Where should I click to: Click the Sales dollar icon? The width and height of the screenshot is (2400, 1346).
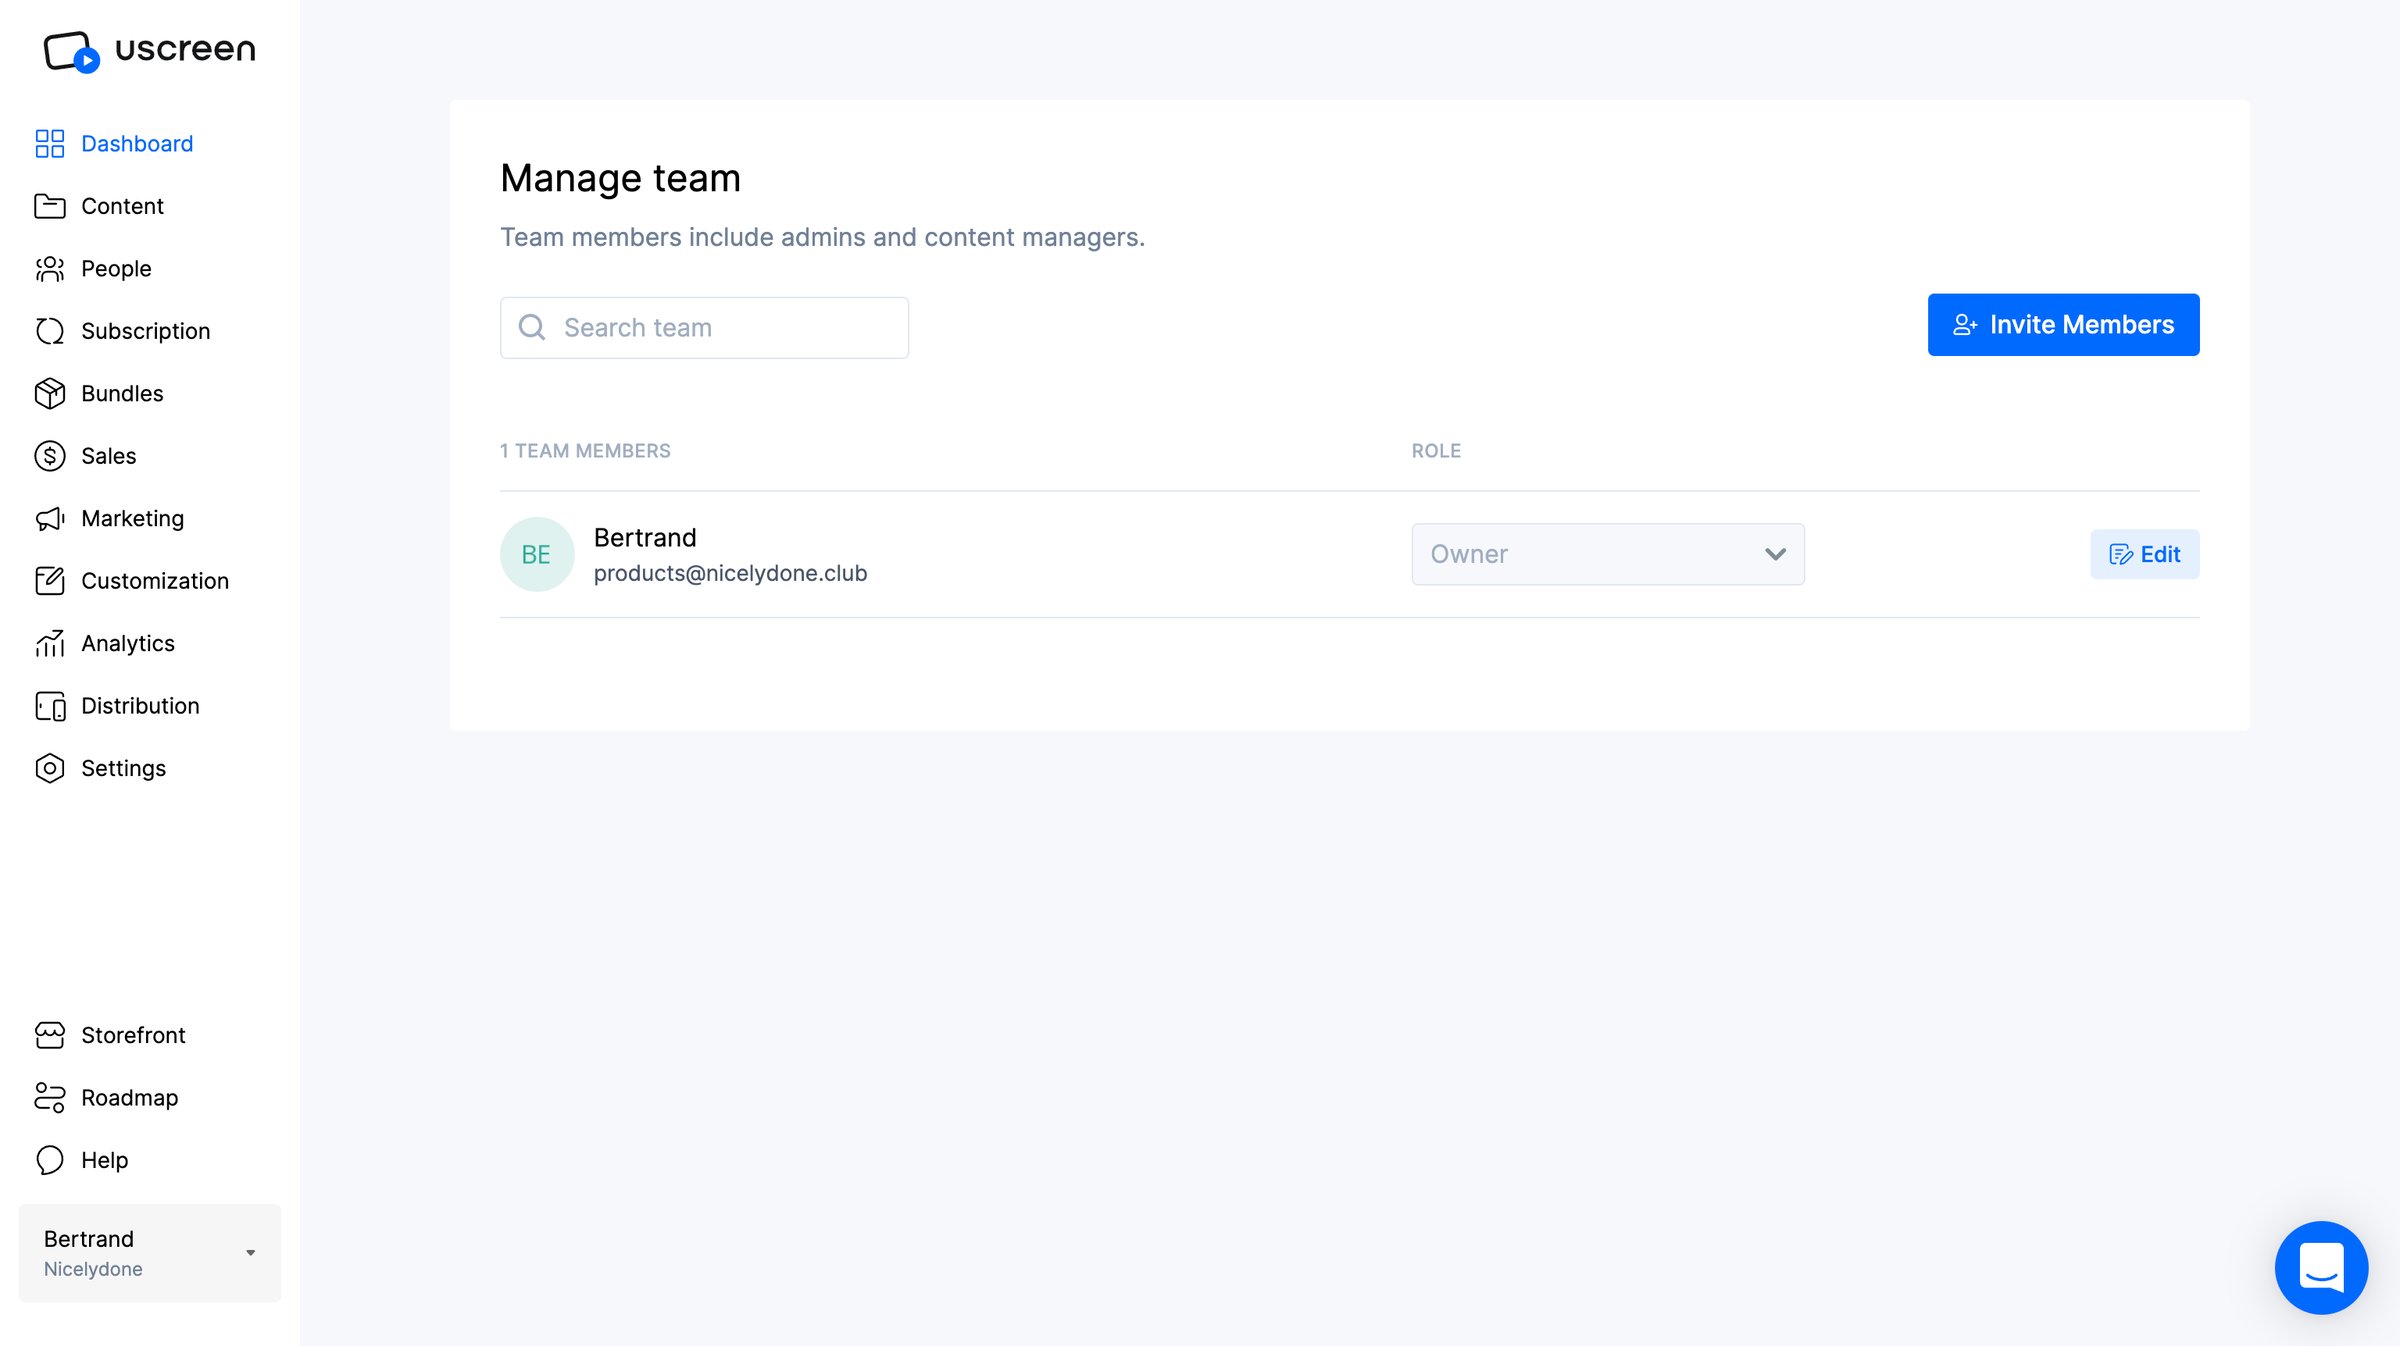(50, 456)
